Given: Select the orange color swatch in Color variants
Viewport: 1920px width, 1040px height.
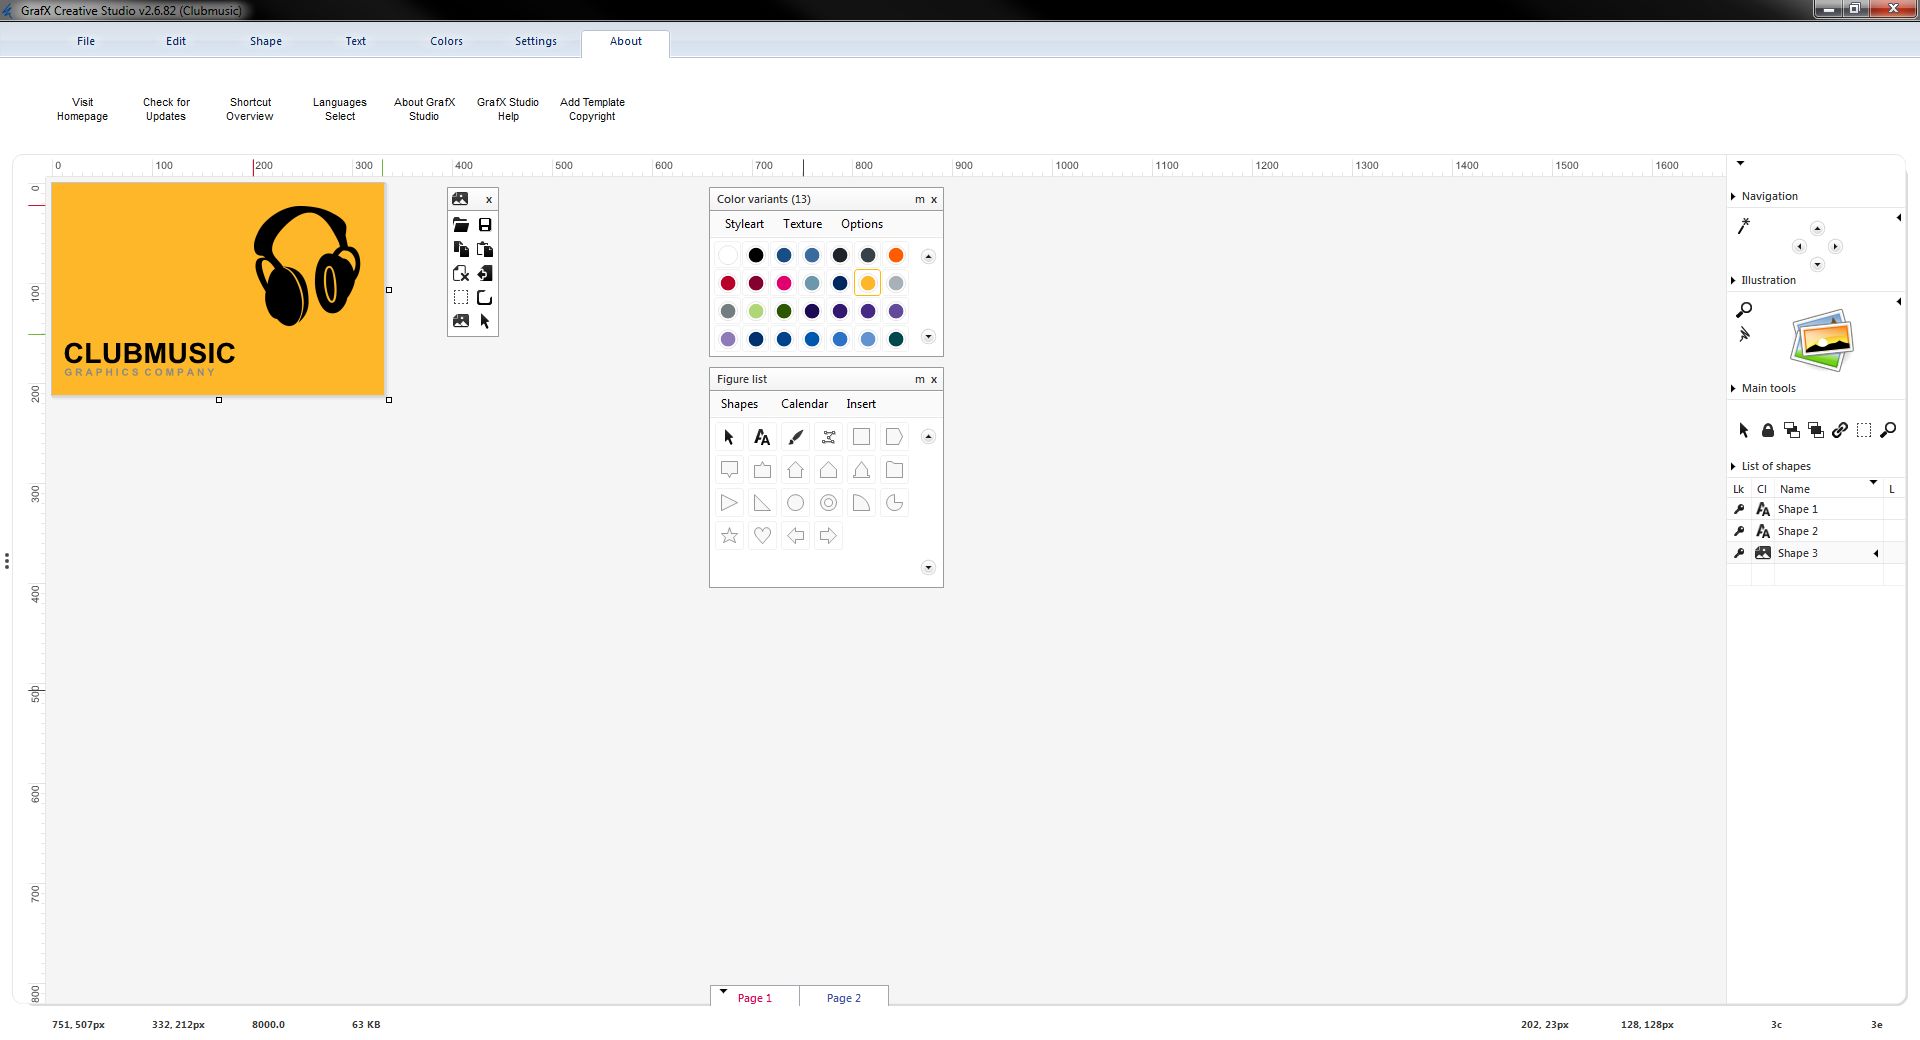Looking at the screenshot, I should point(896,256).
